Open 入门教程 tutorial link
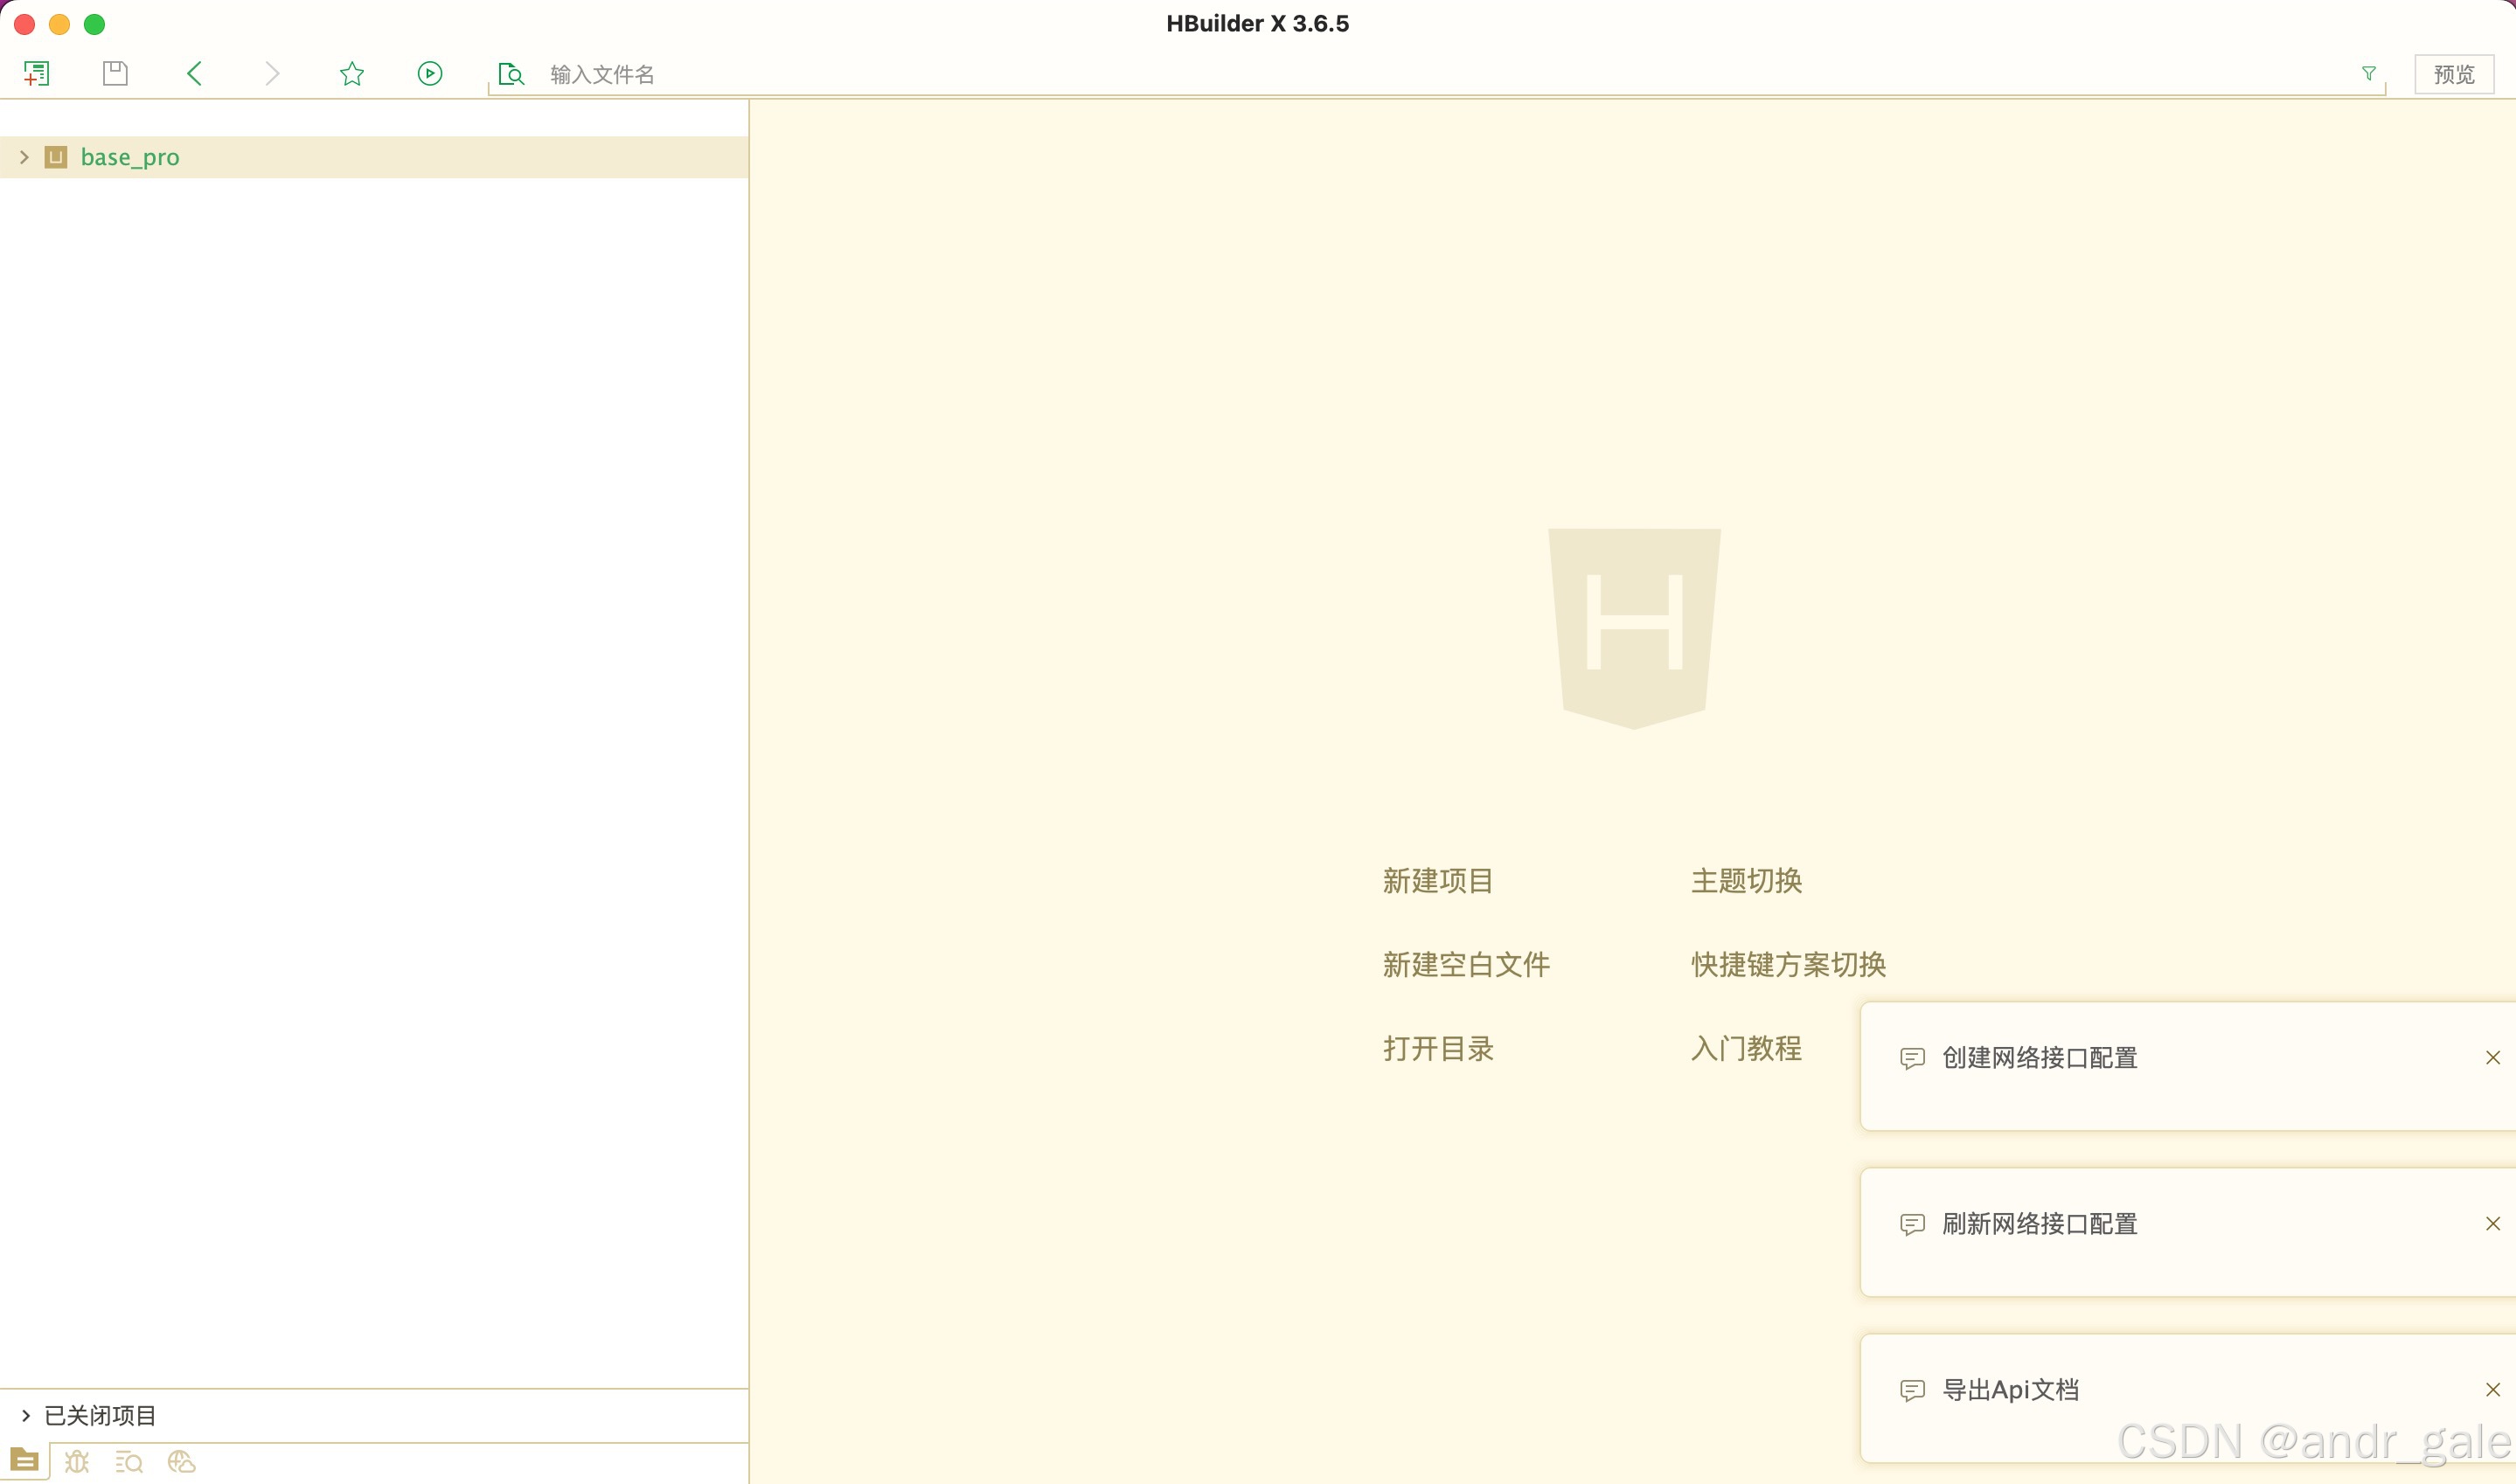Viewport: 2516px width, 1484px height. pos(1746,1048)
